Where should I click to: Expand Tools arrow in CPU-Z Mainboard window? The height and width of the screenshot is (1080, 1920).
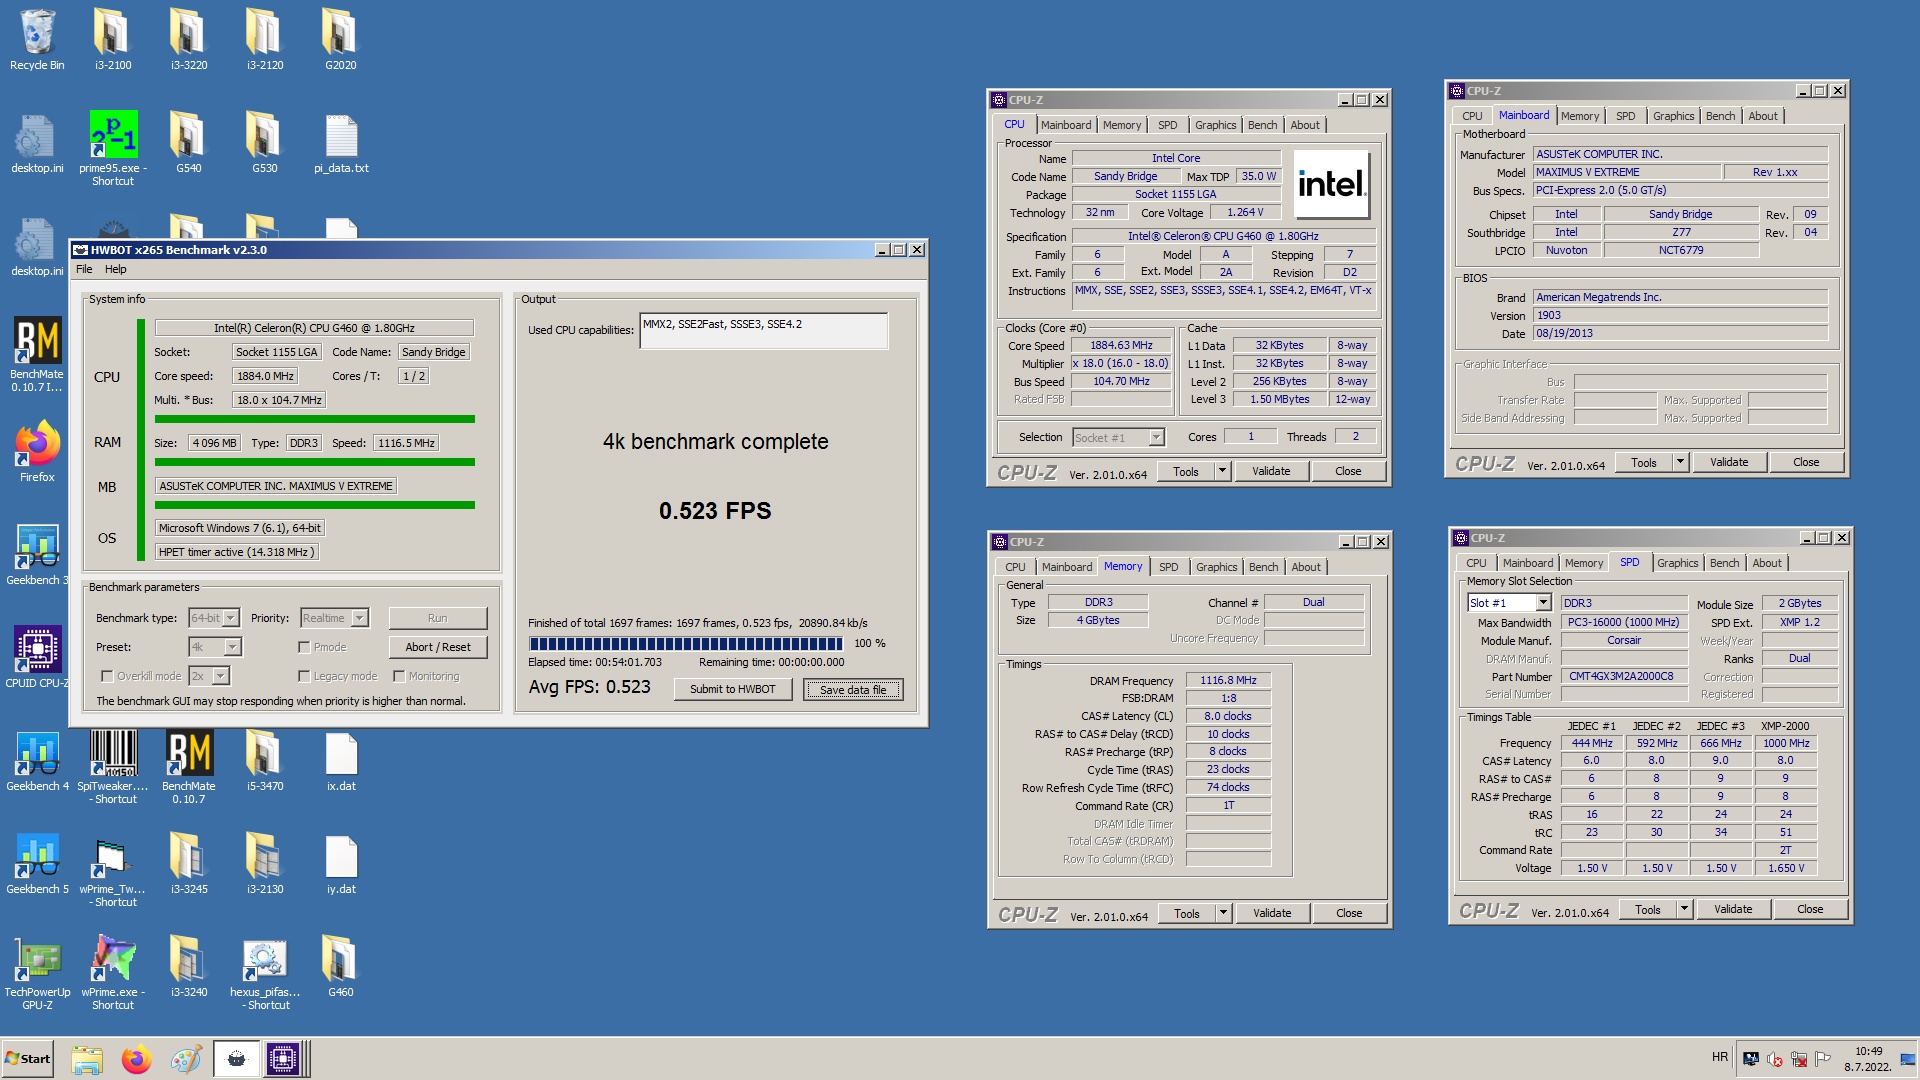pyautogui.click(x=1680, y=462)
